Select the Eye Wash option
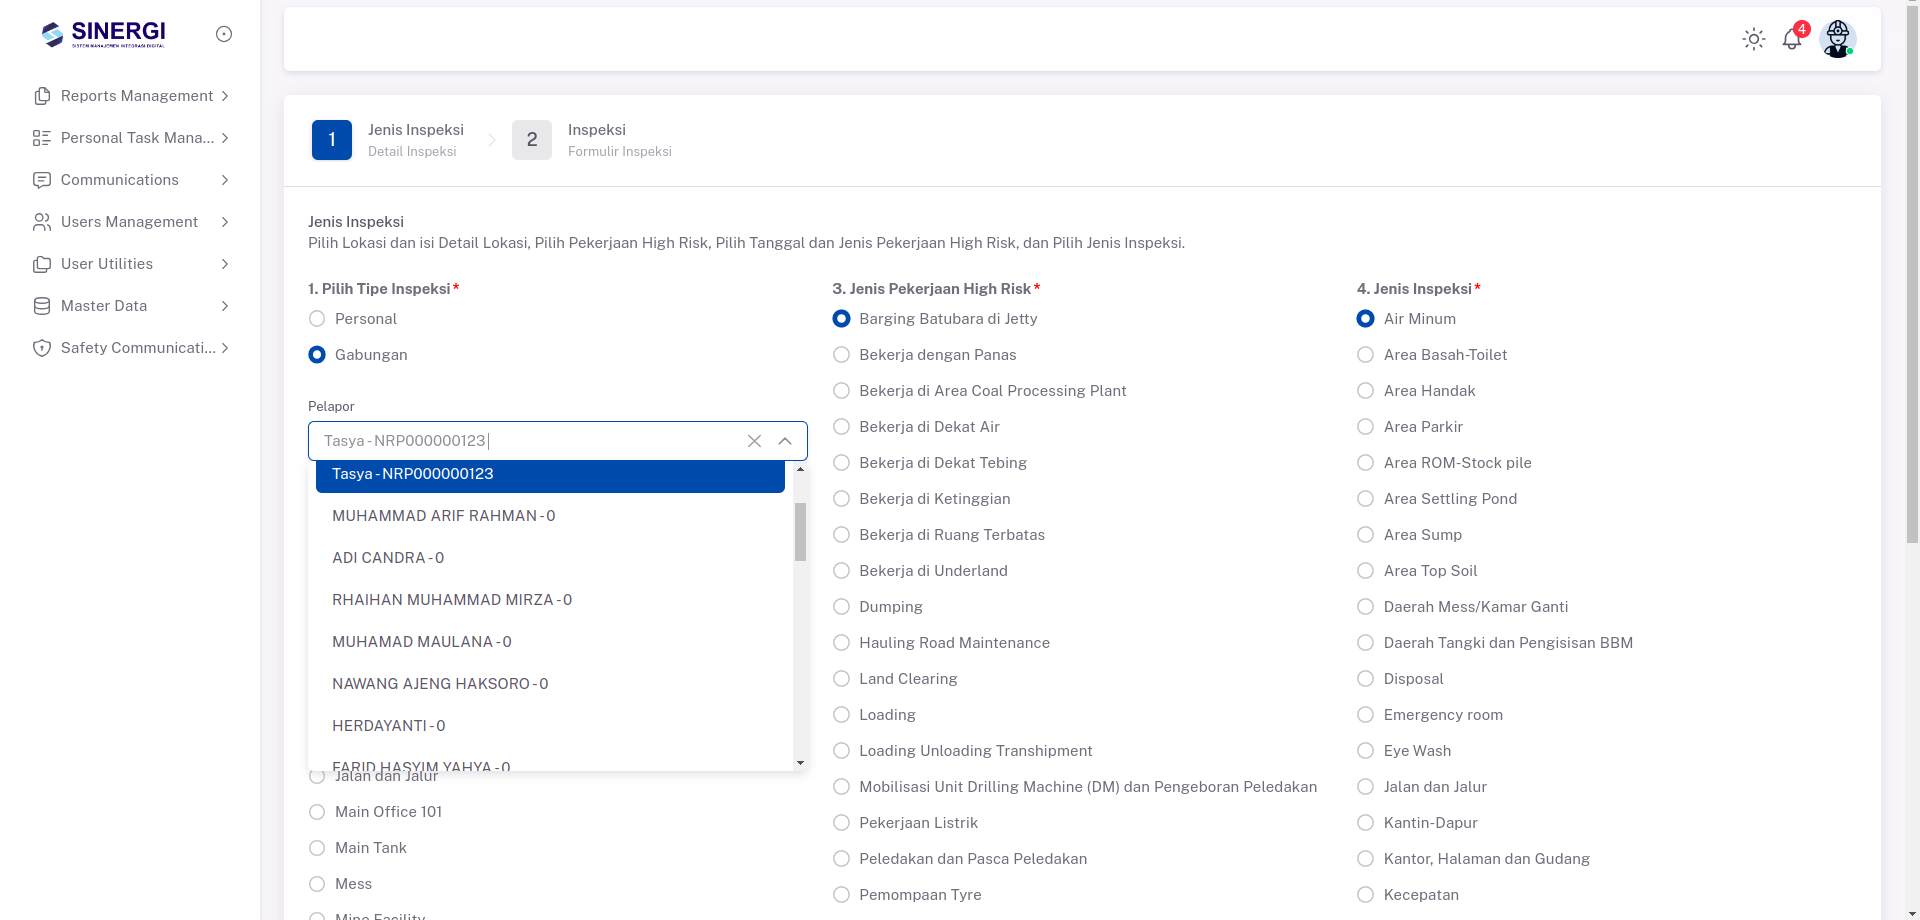 1365,751
